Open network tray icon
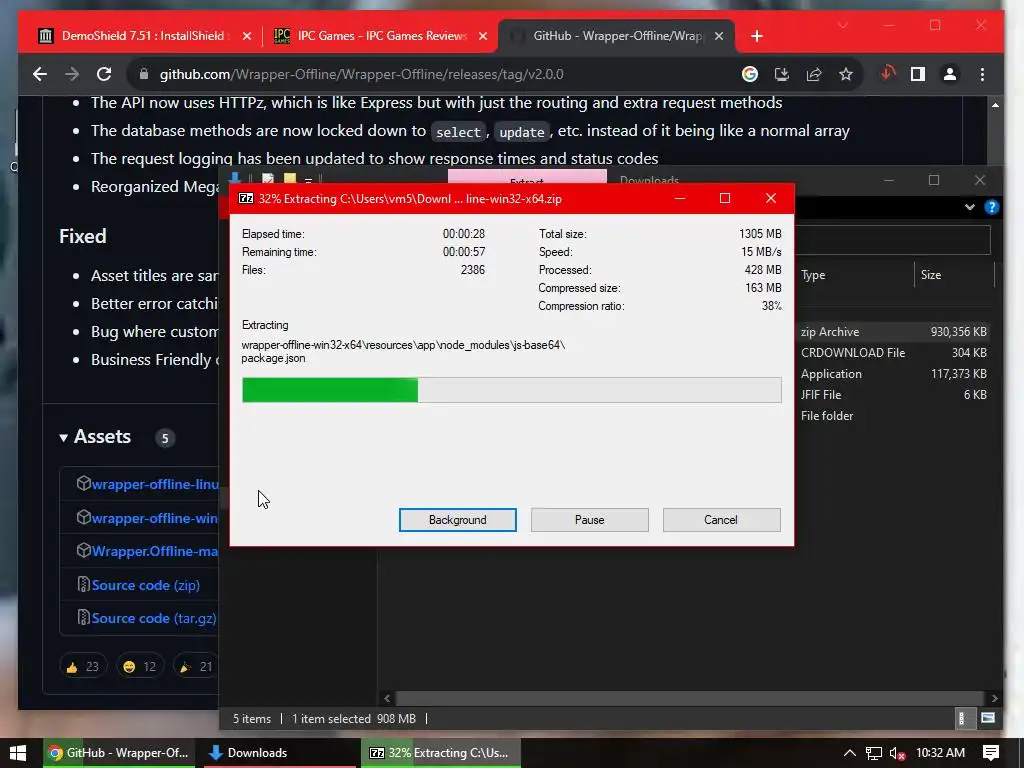The width and height of the screenshot is (1024, 768). click(874, 753)
